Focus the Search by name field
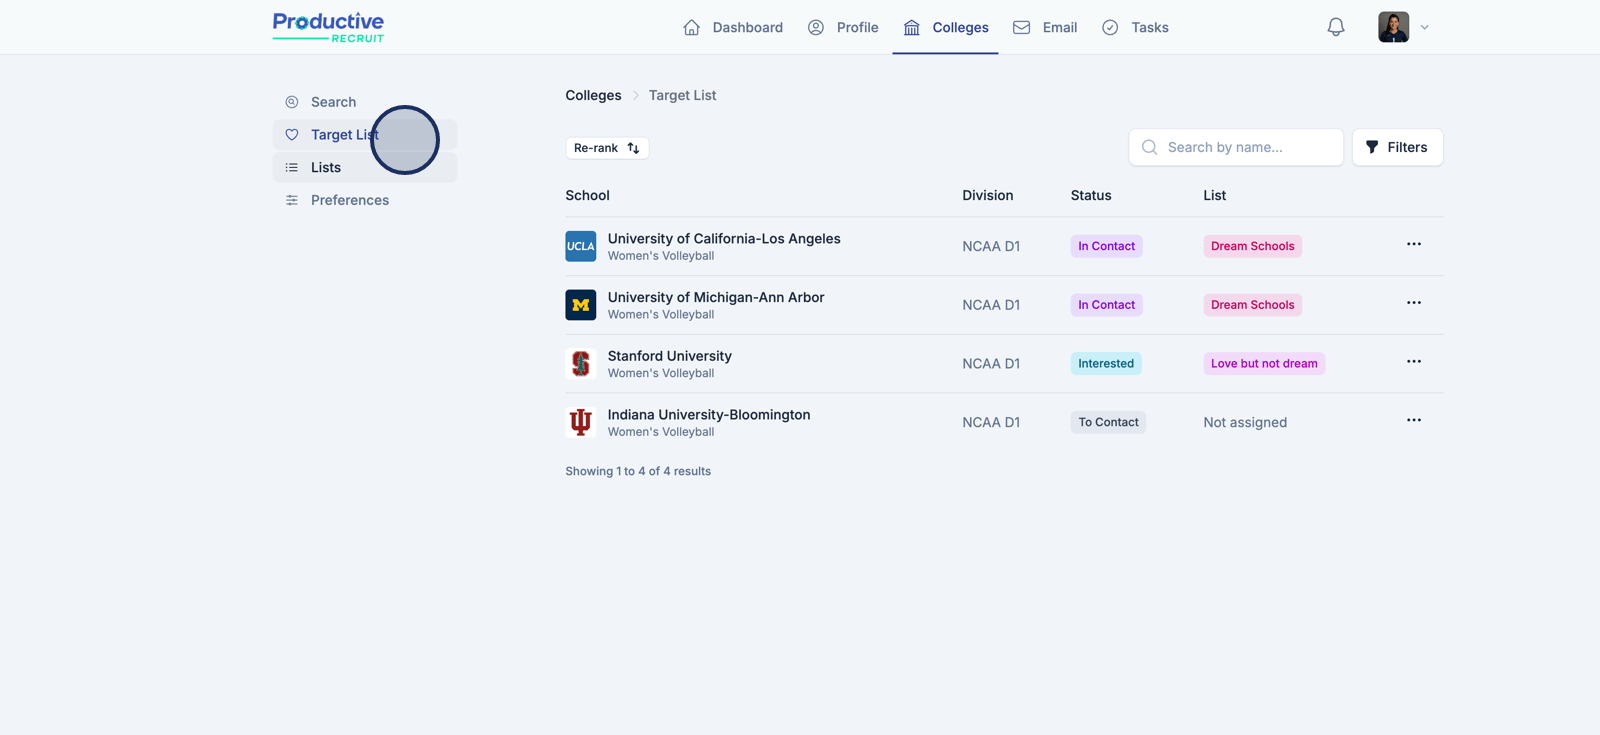The image size is (1600, 735). [x=1236, y=147]
